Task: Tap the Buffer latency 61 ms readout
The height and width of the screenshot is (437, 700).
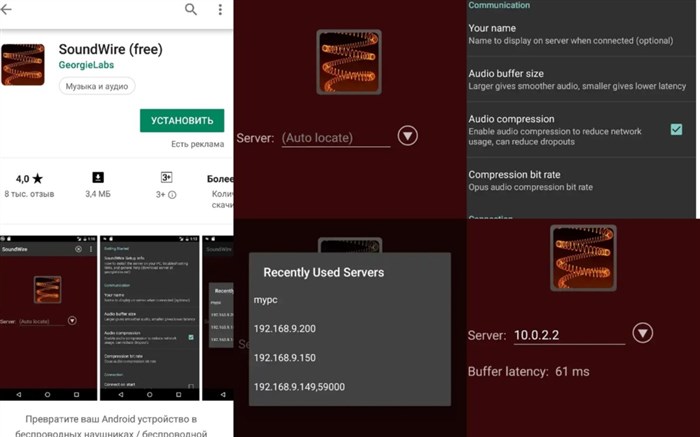Action: (x=529, y=371)
